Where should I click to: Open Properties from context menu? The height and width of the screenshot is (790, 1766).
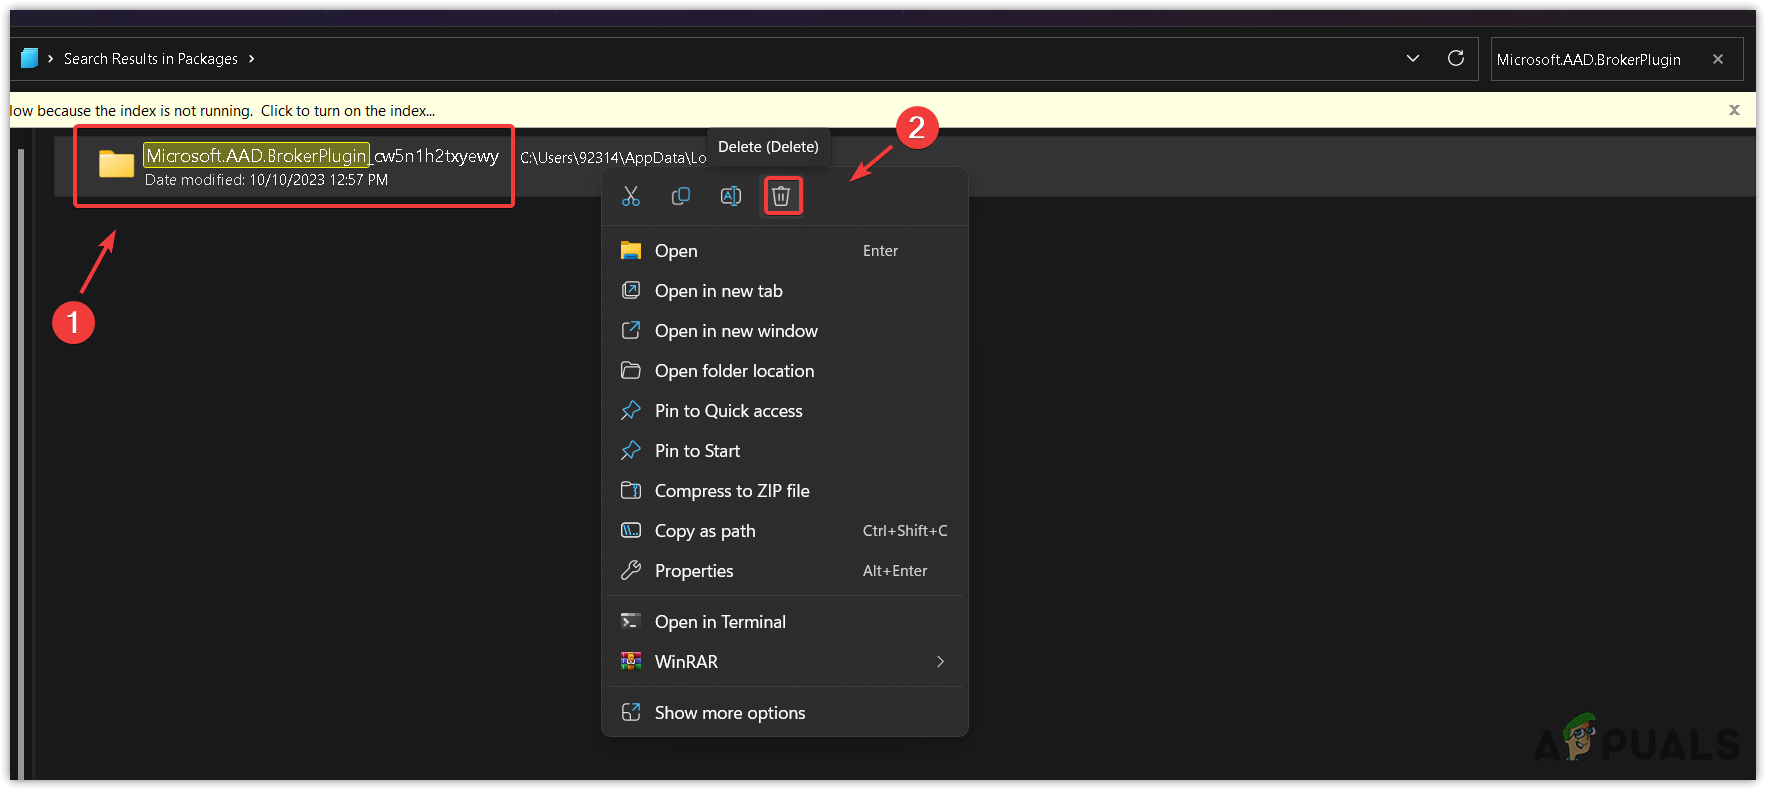click(785, 571)
